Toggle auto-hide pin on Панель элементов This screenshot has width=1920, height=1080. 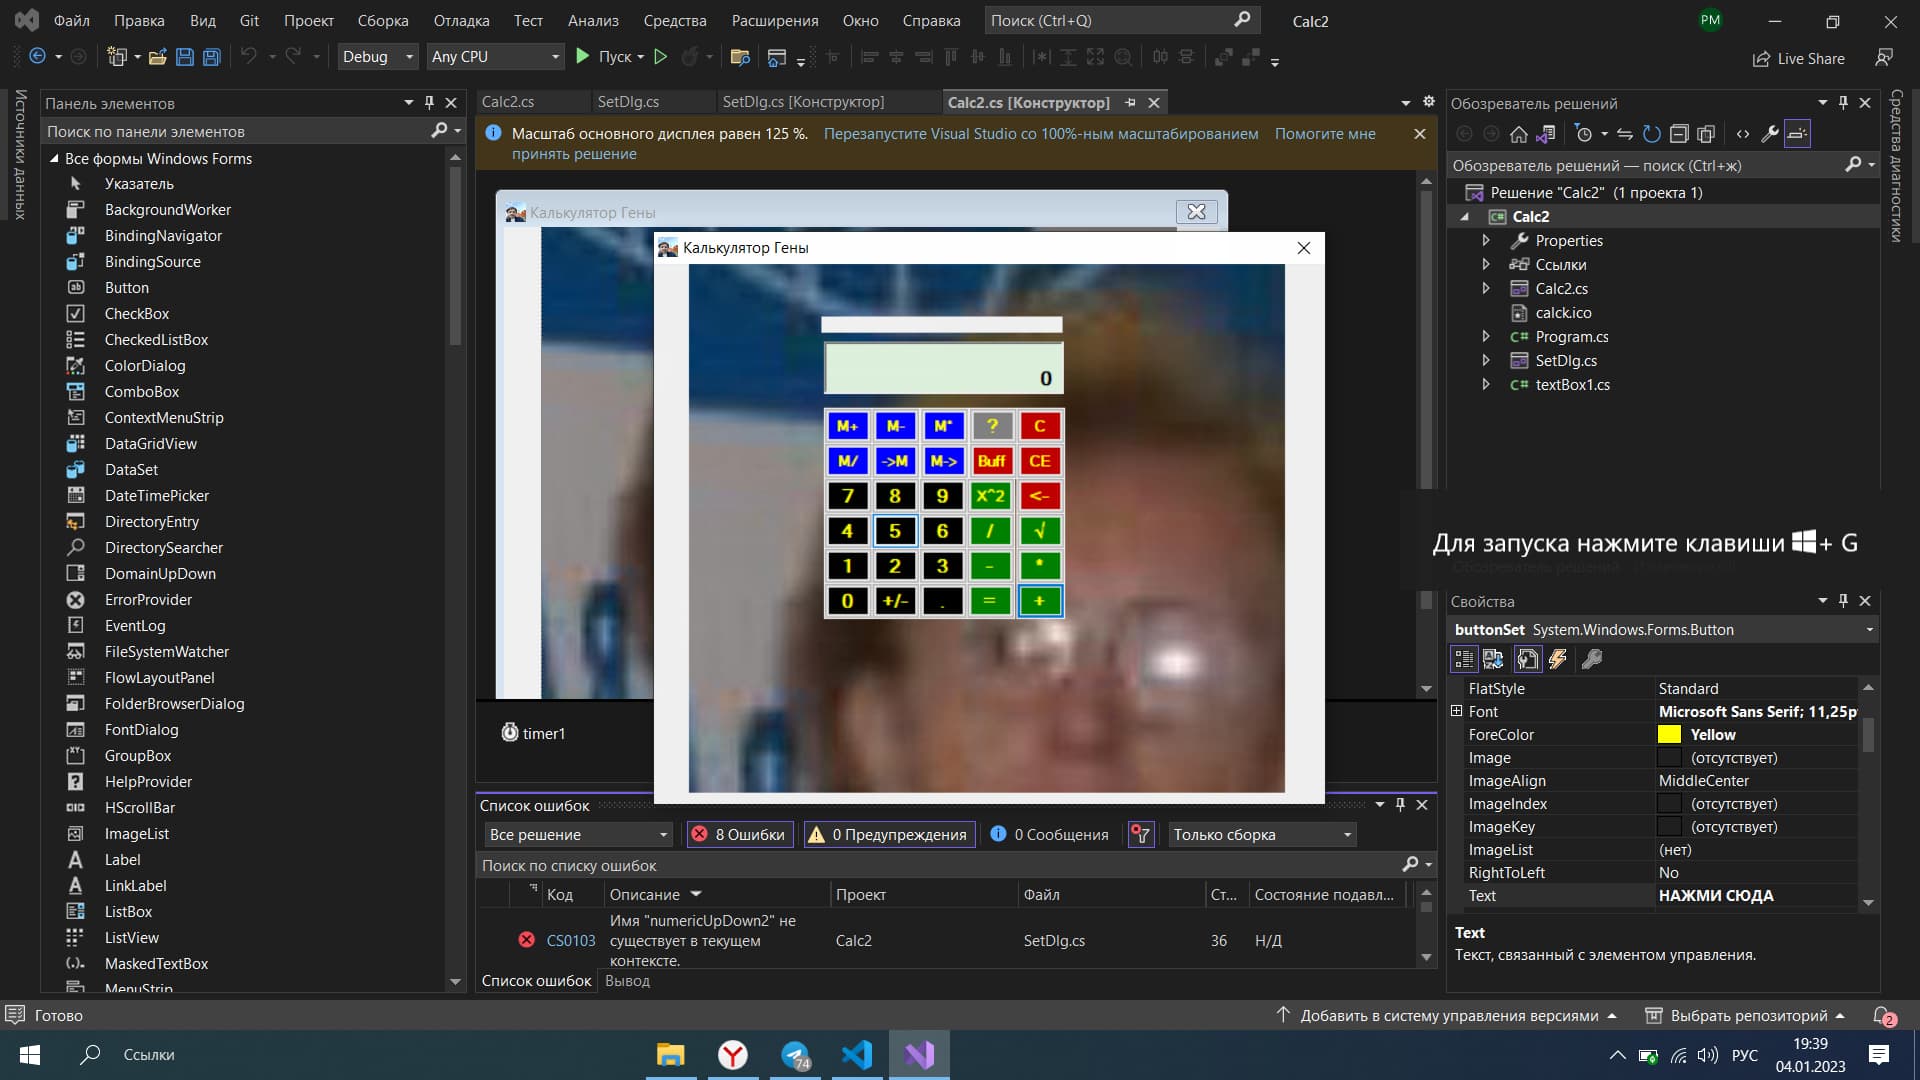(x=429, y=103)
